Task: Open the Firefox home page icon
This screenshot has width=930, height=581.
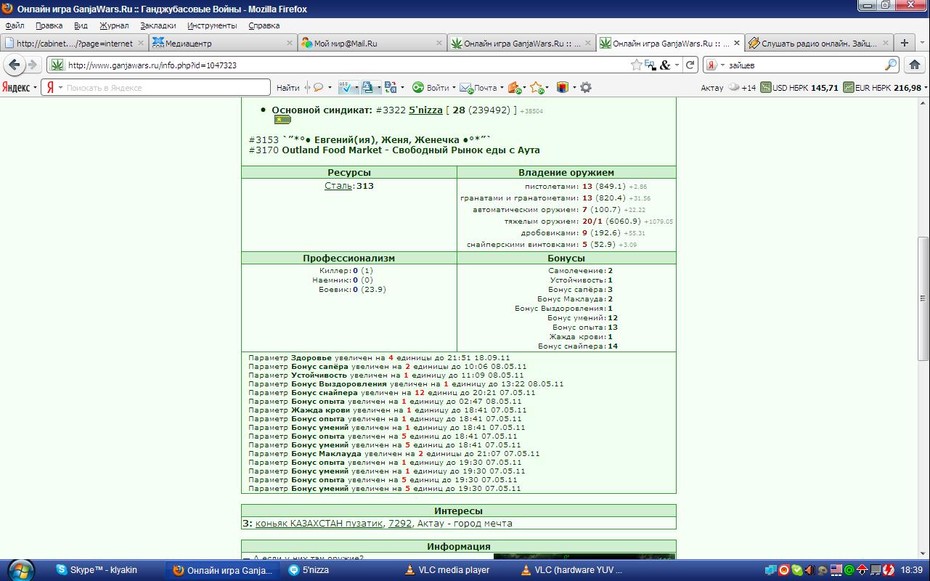Action: click(914, 65)
